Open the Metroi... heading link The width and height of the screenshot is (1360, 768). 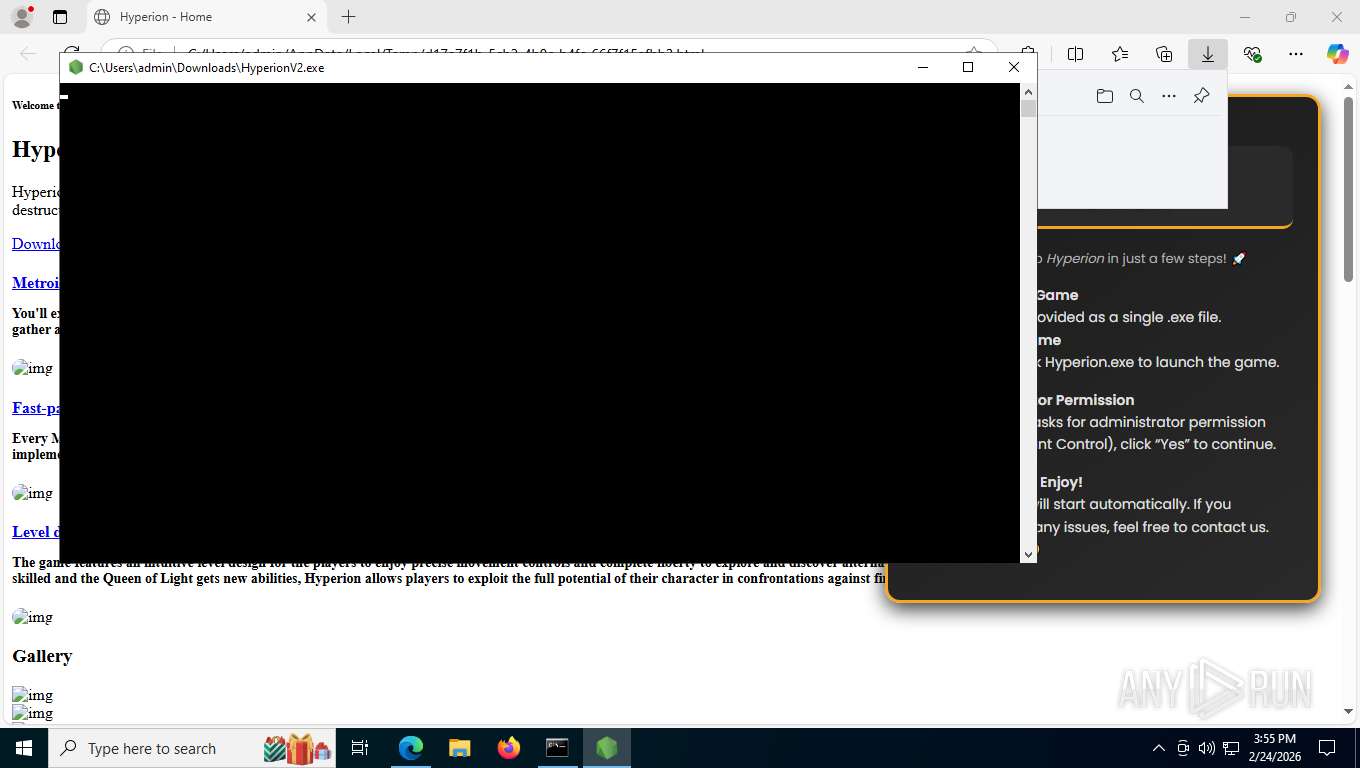[36, 283]
